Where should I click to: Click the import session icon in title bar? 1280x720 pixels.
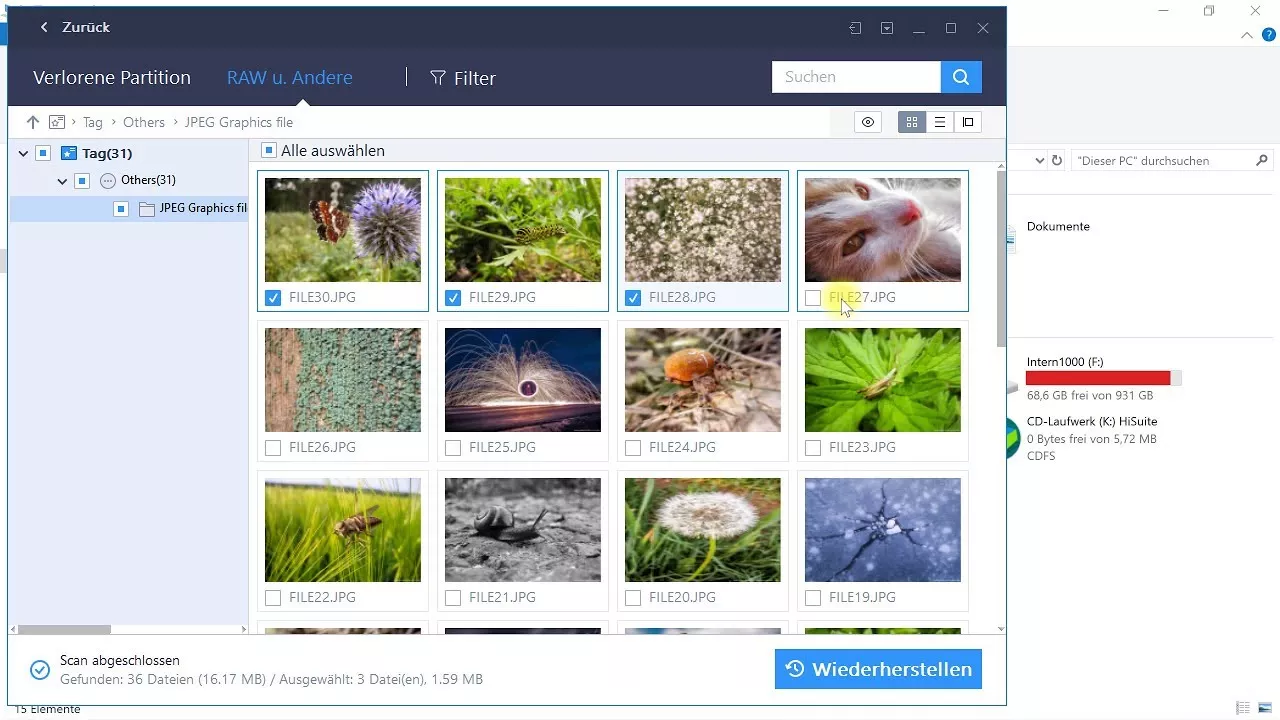click(x=856, y=28)
